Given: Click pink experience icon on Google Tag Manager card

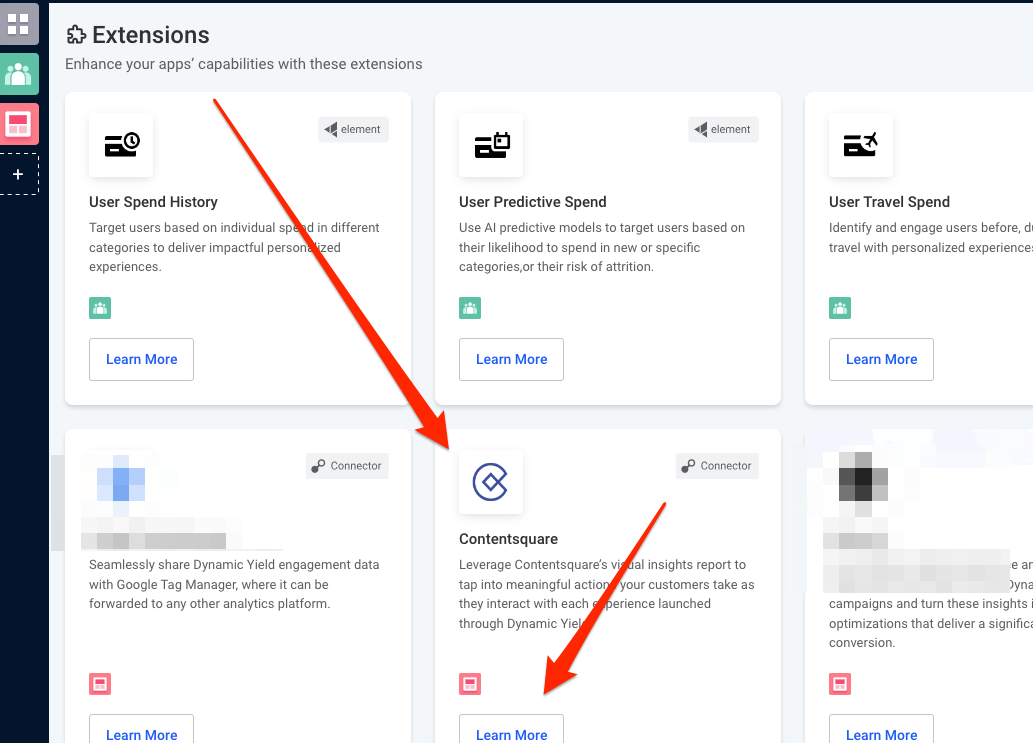Looking at the screenshot, I should [100, 684].
